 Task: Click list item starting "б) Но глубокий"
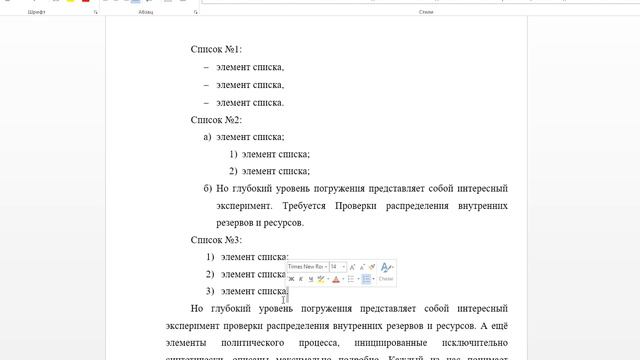356,206
